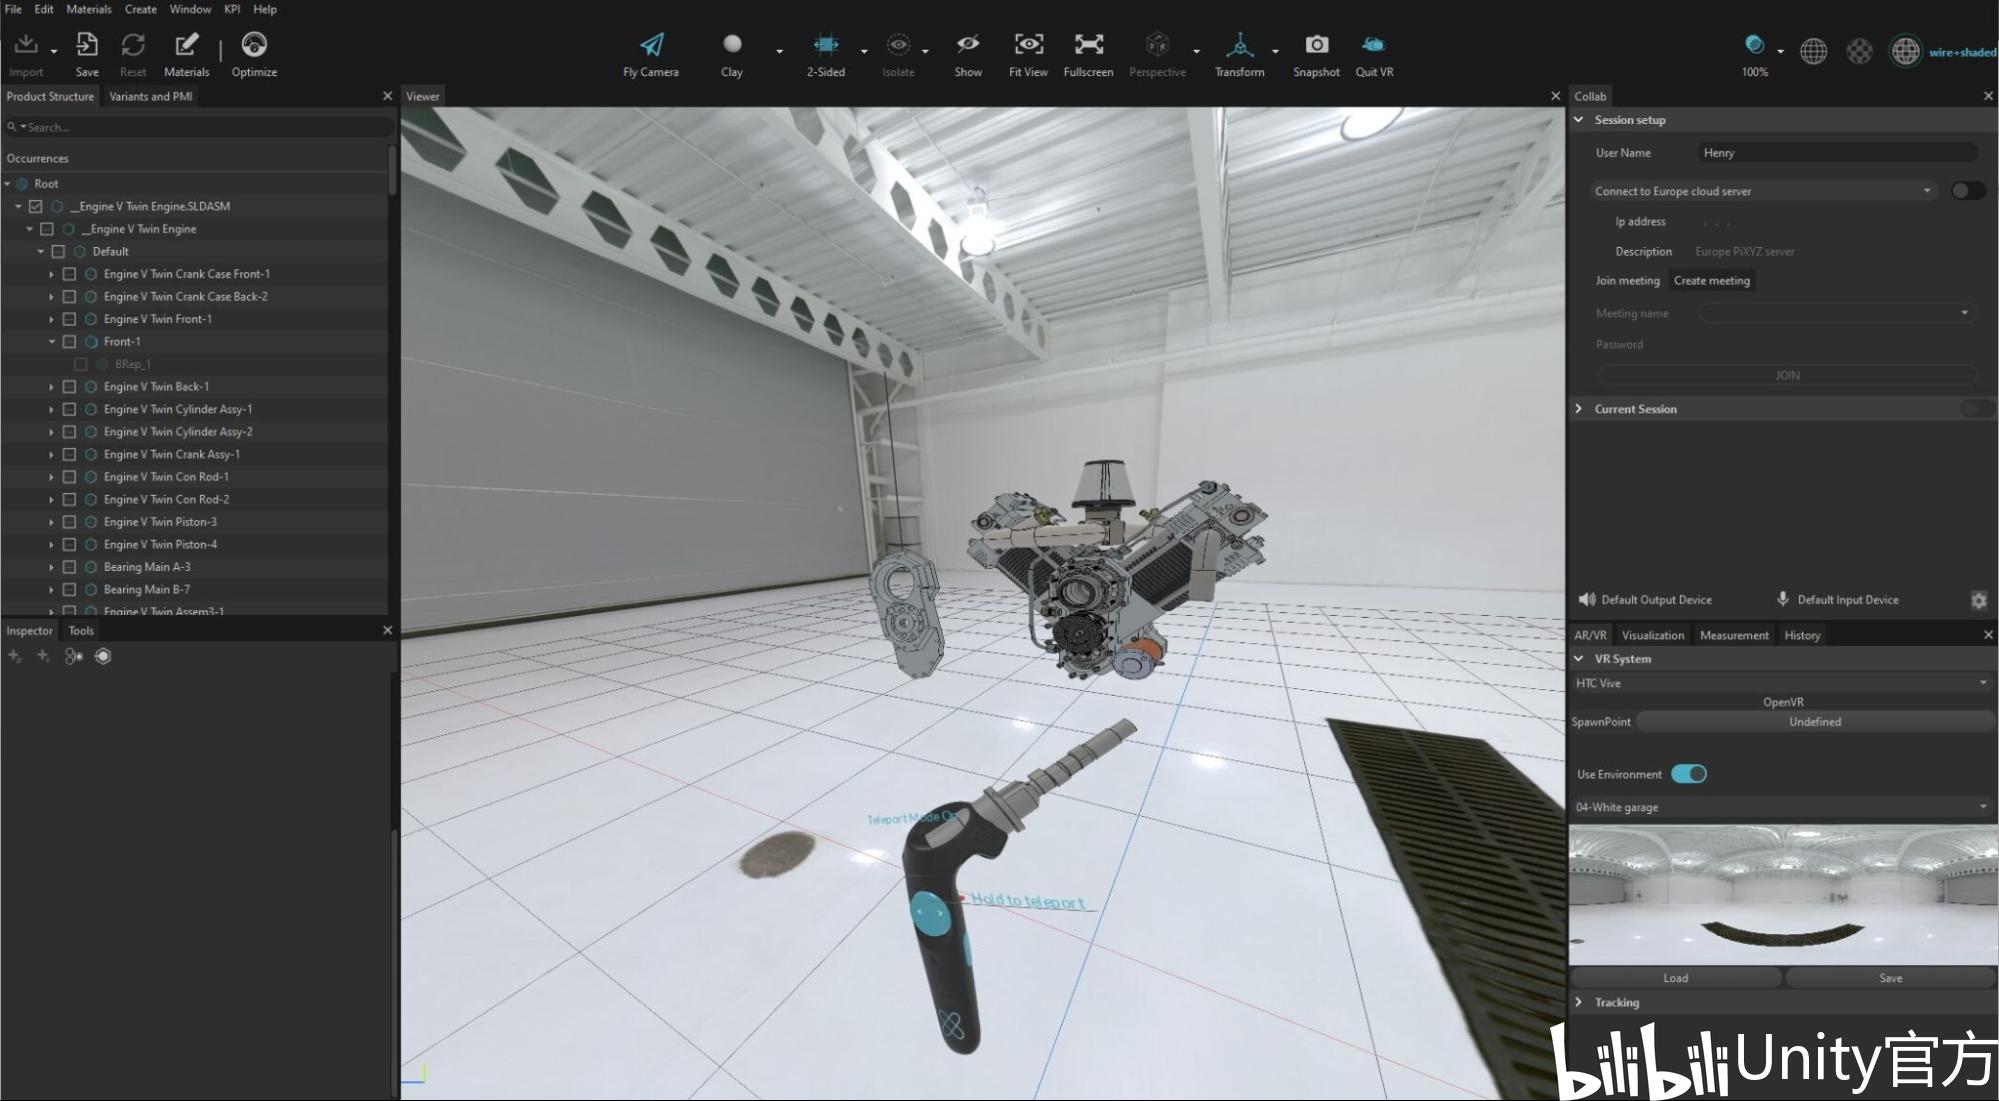This screenshot has height=1101, width=1999.
Task: Select the Create meeting option
Action: [x=1712, y=281]
